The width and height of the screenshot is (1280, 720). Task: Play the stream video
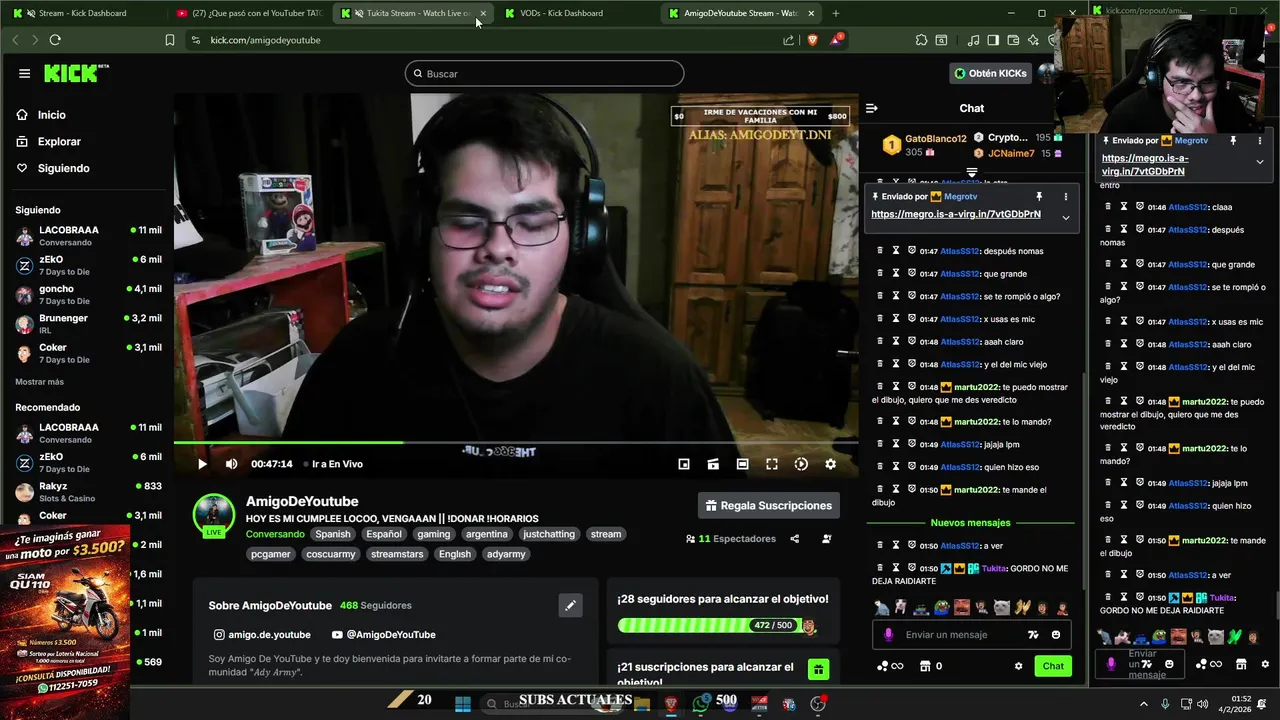(202, 464)
